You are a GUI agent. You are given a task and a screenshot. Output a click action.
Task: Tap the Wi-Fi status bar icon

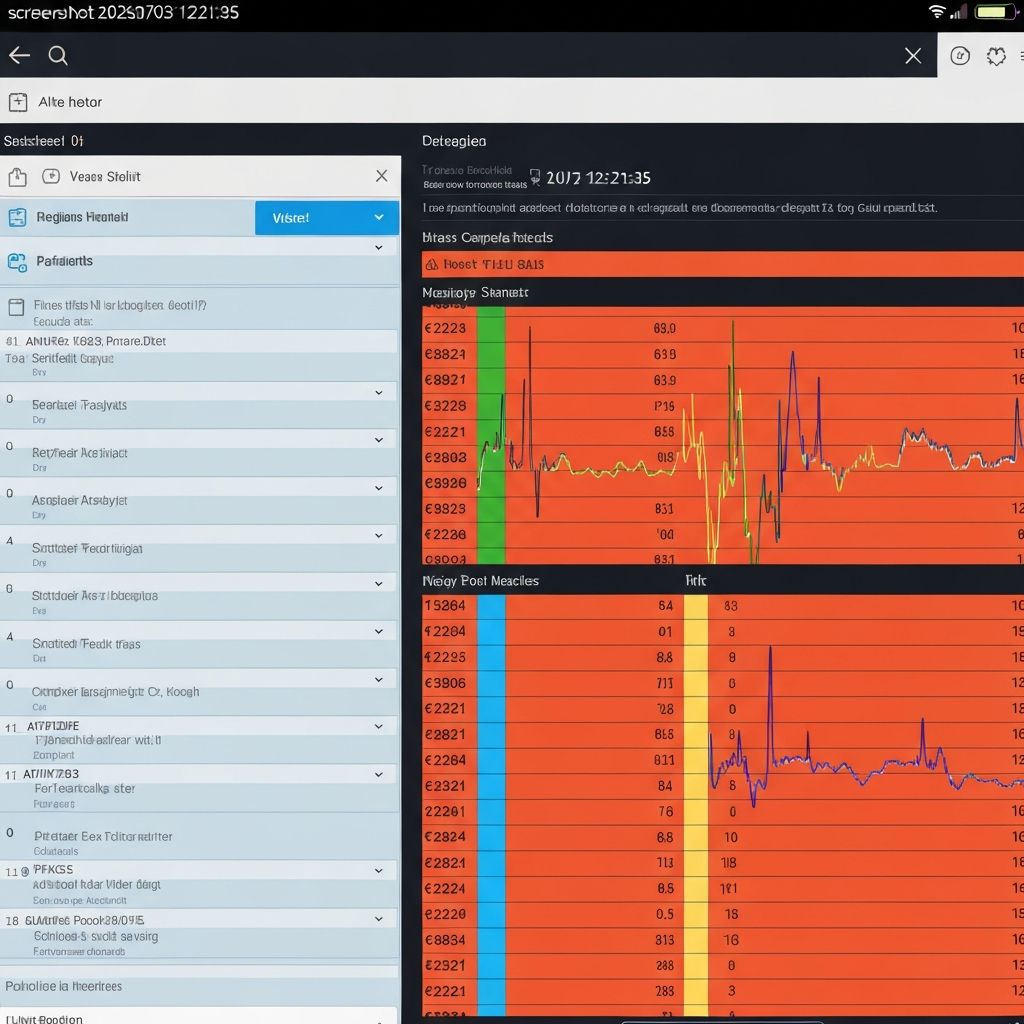click(x=937, y=12)
